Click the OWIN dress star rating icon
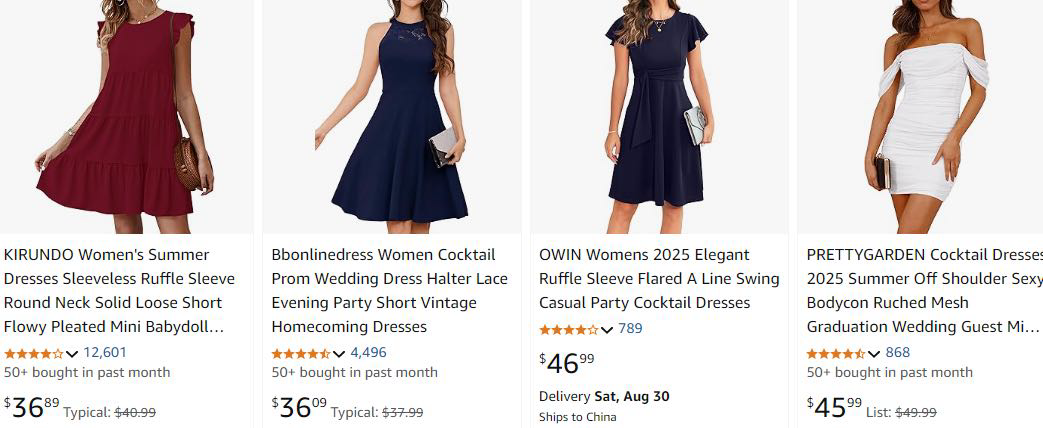 coord(568,329)
